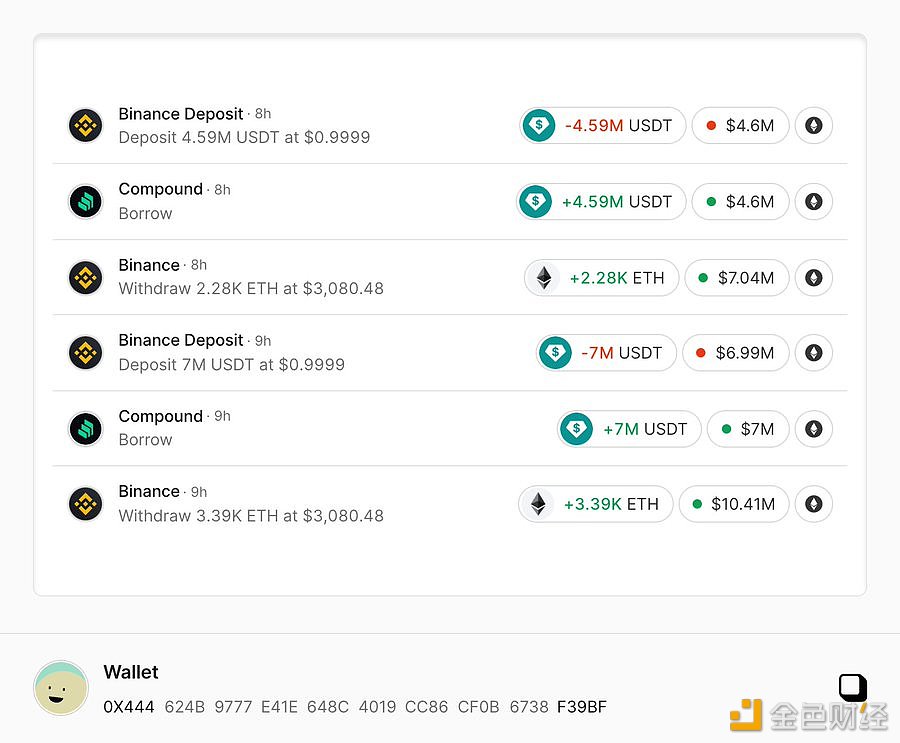Open the +3.39K ETH amount pill

coord(596,504)
